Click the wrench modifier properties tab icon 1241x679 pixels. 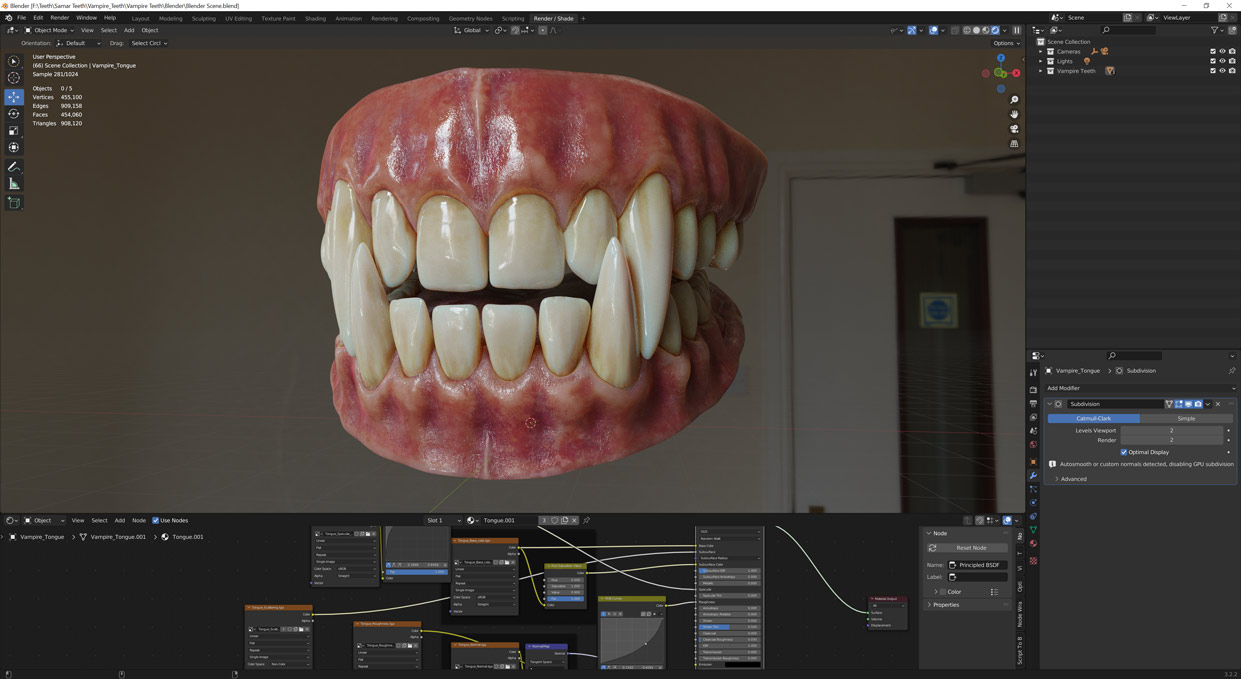coord(1034,476)
